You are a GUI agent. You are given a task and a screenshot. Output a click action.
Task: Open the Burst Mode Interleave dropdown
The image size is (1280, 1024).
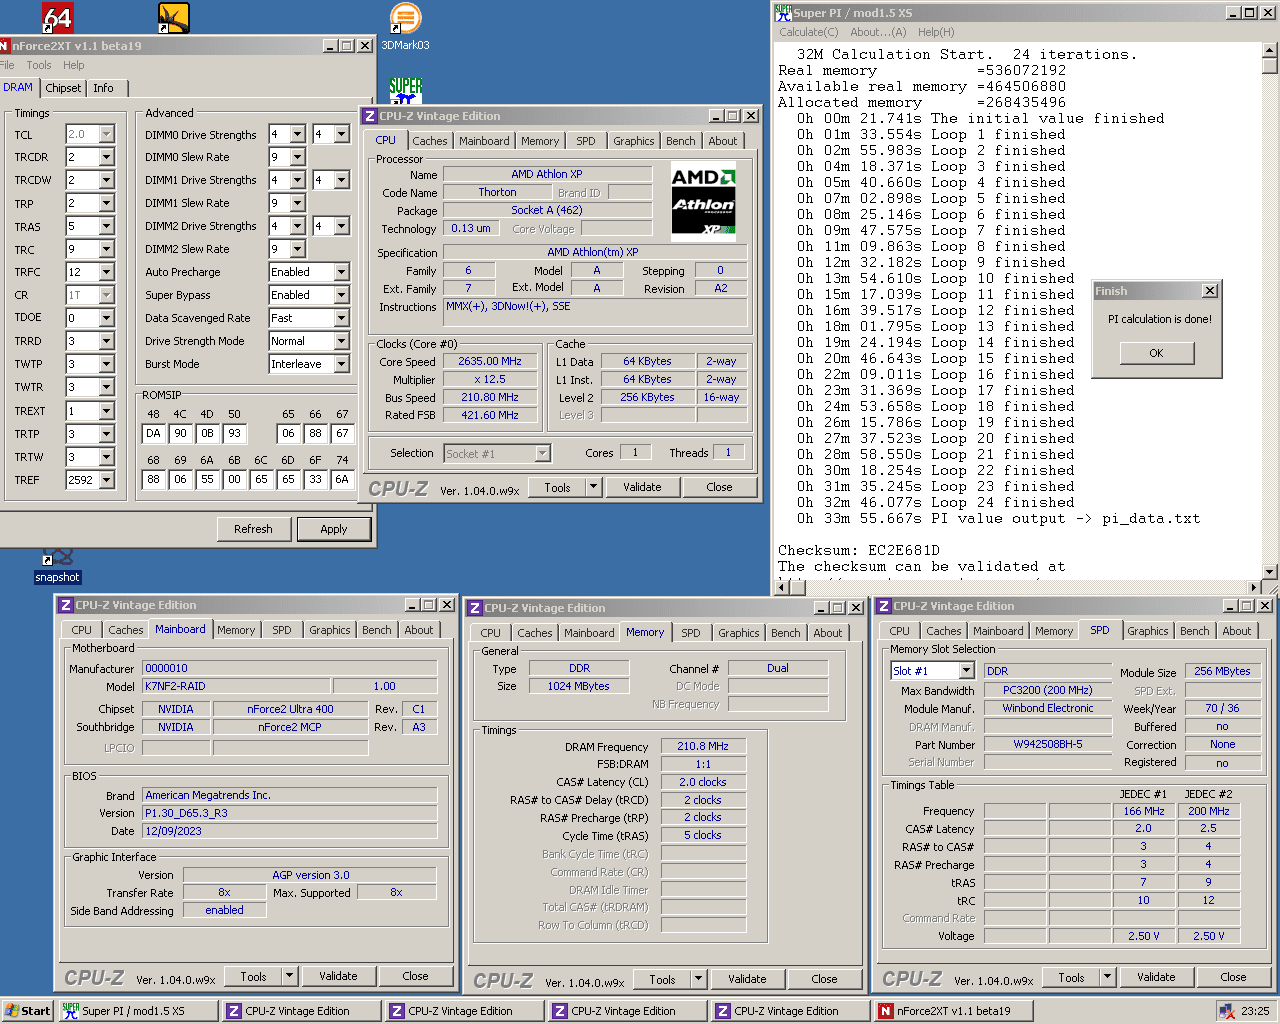coord(341,364)
